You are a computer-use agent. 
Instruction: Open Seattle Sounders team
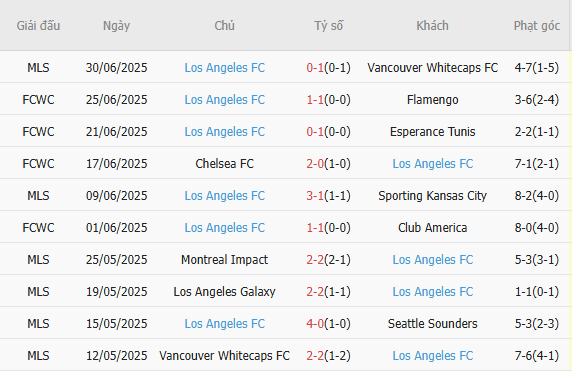coord(433,324)
